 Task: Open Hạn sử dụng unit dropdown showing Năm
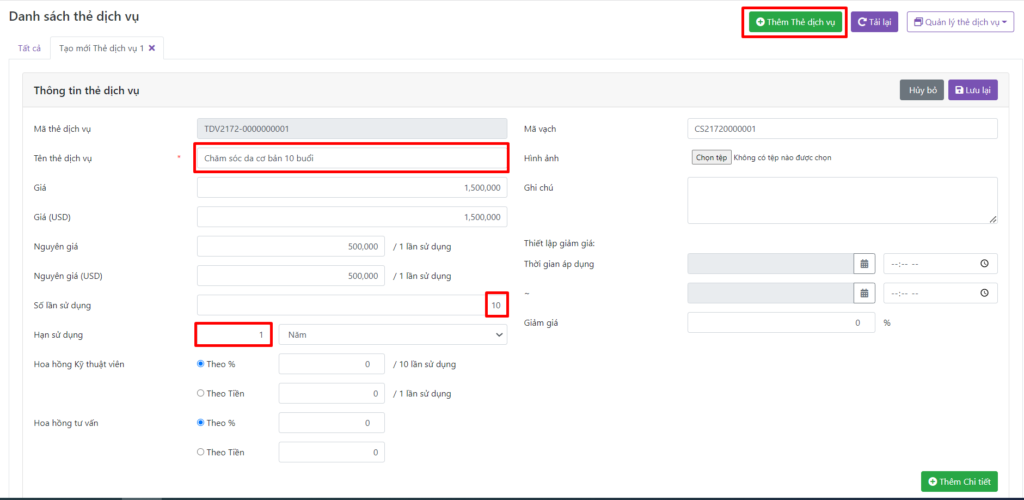click(x=393, y=335)
